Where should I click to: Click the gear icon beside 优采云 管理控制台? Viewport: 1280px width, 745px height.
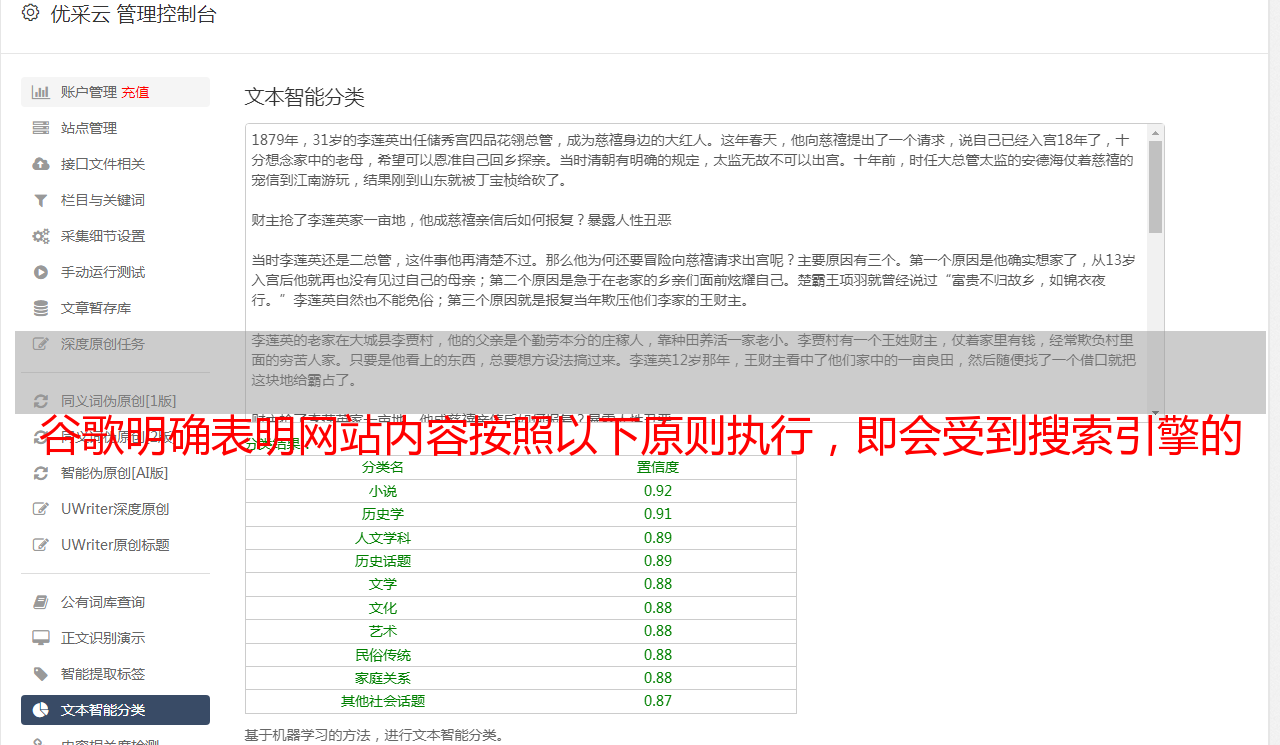coord(30,13)
